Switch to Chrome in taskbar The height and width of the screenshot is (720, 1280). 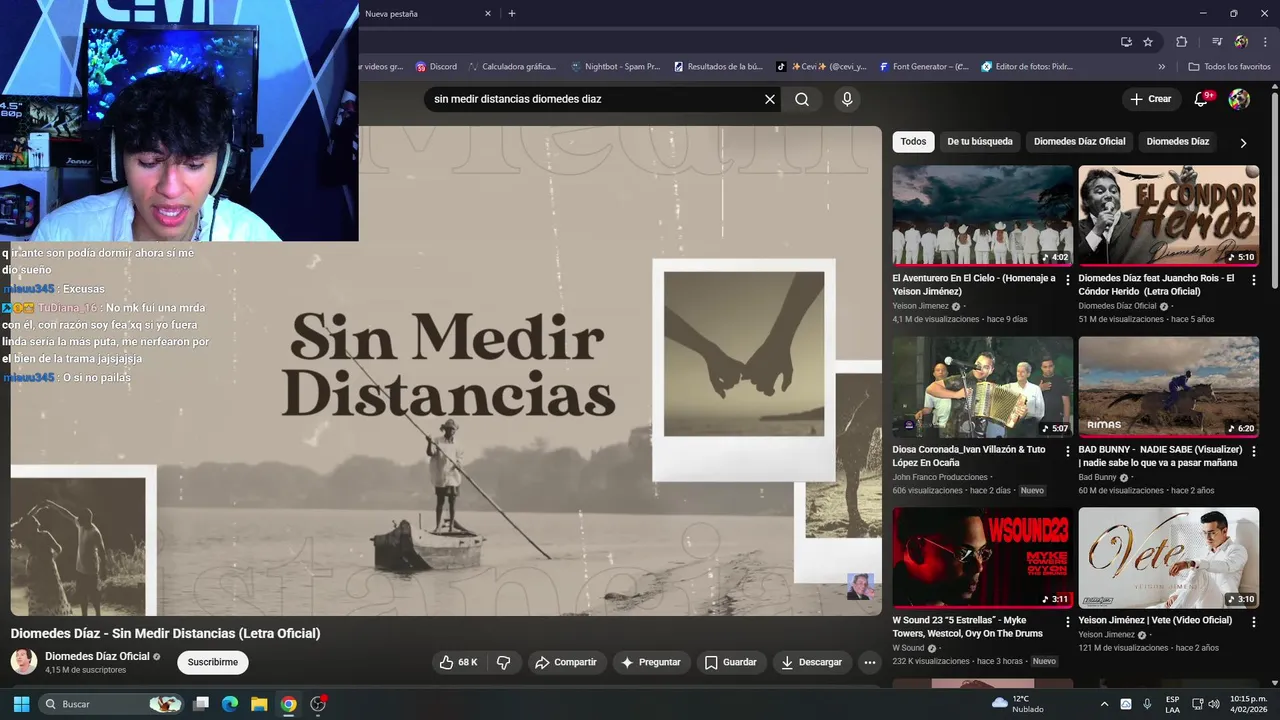(288, 704)
